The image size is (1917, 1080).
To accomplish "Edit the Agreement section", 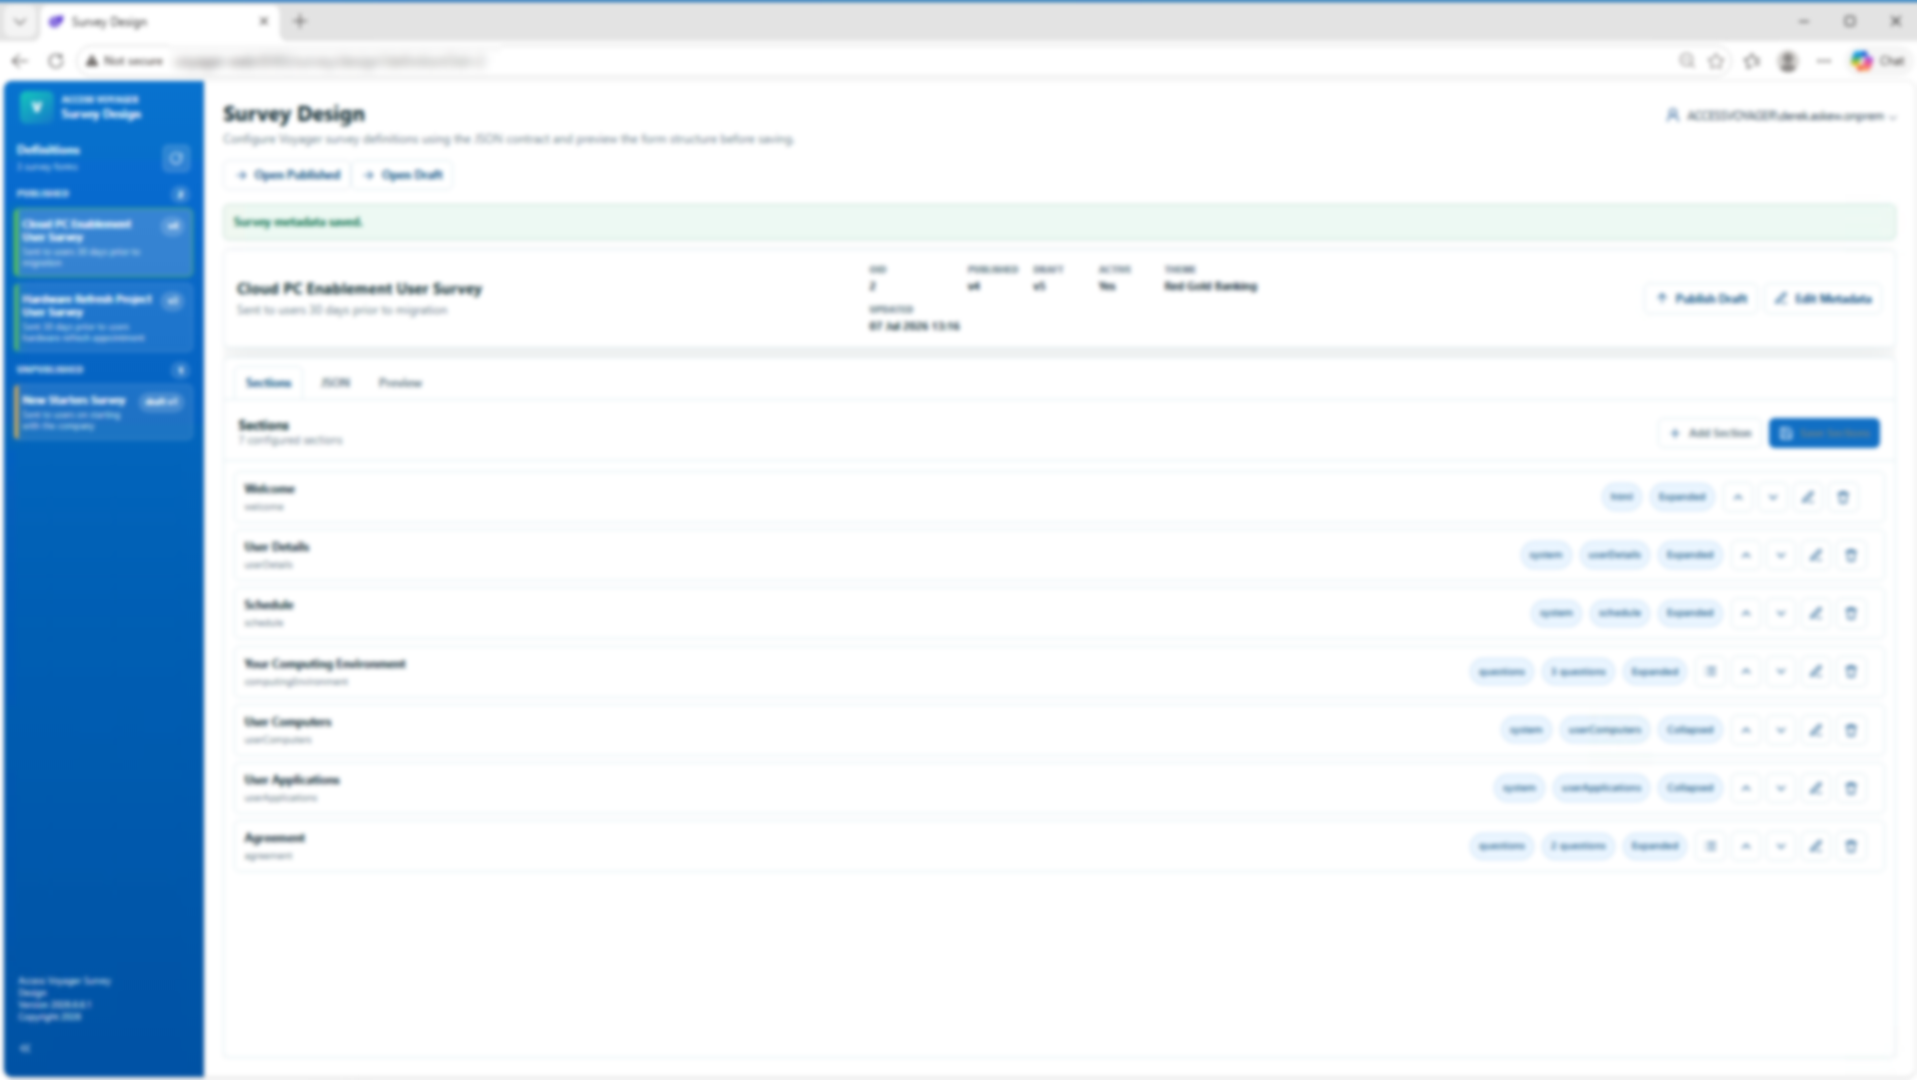I will [x=1816, y=846].
